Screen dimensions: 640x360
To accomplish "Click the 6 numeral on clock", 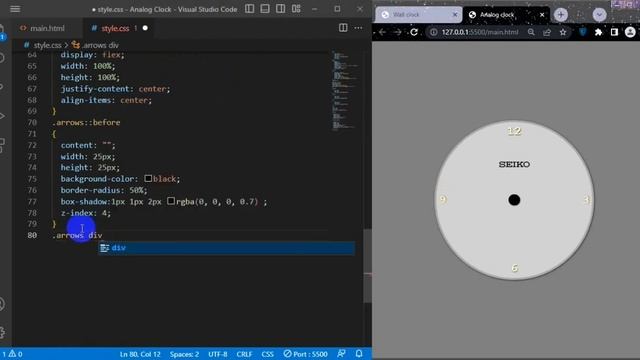I will tap(514, 268).
